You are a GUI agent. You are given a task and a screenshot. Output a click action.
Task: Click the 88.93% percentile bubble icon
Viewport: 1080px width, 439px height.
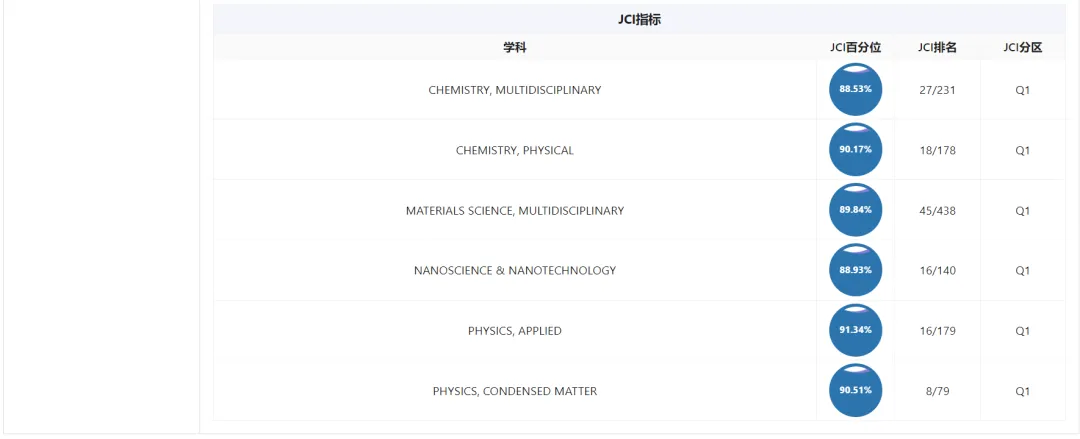855,270
